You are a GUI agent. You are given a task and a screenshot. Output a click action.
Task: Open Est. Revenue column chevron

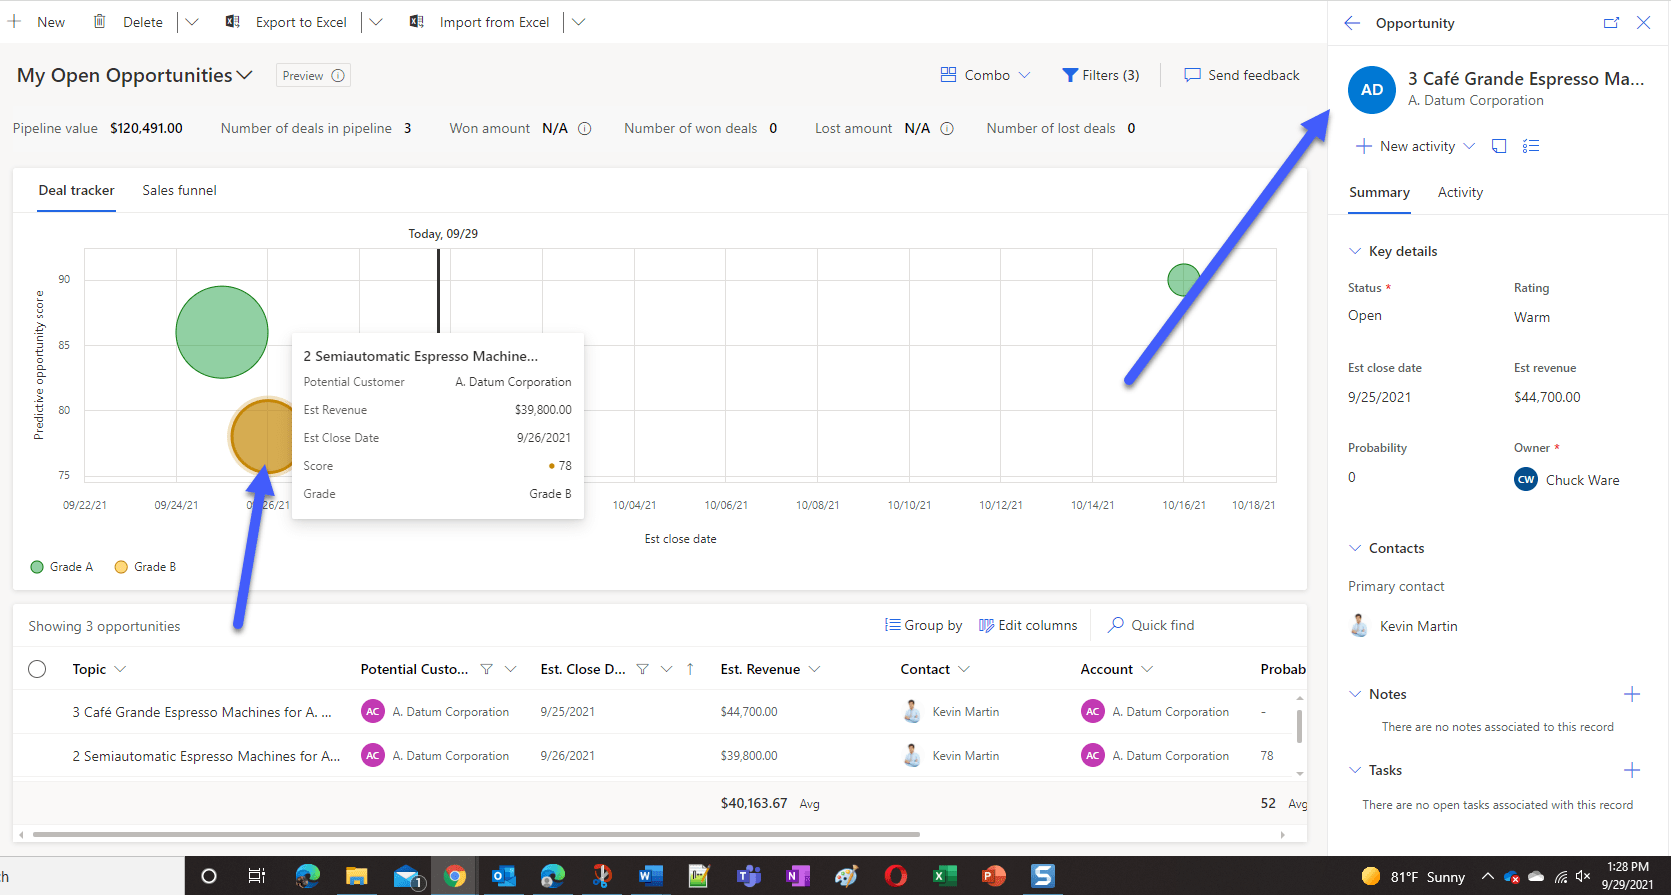(814, 669)
